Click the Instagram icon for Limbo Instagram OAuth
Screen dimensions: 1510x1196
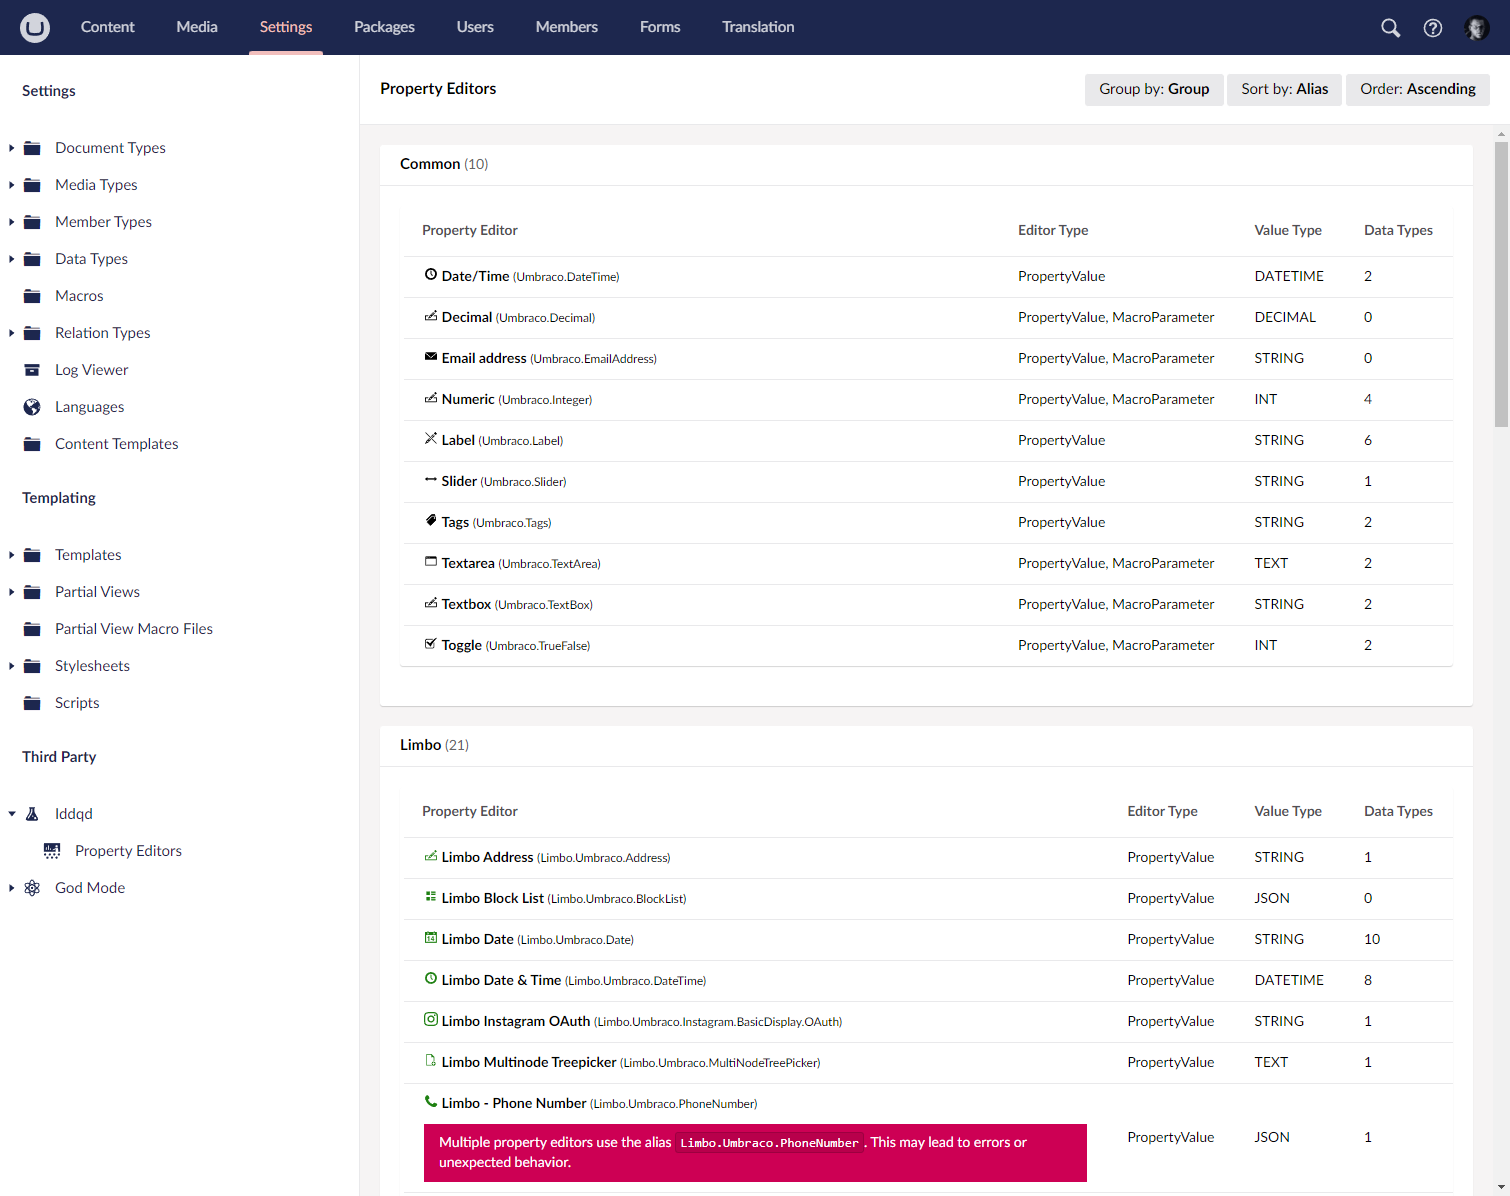pos(430,1019)
